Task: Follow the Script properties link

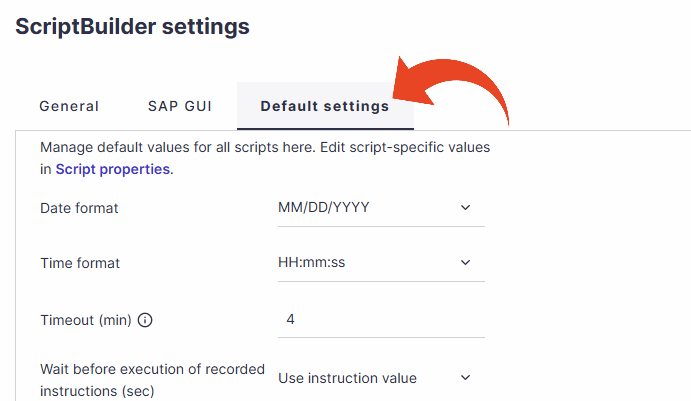Action: (113, 169)
